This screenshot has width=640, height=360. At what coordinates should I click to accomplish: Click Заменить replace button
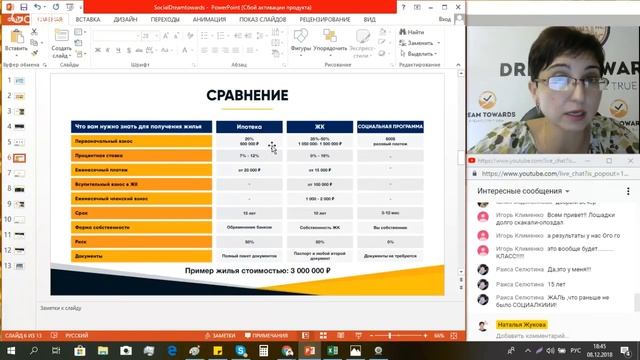click(420, 43)
